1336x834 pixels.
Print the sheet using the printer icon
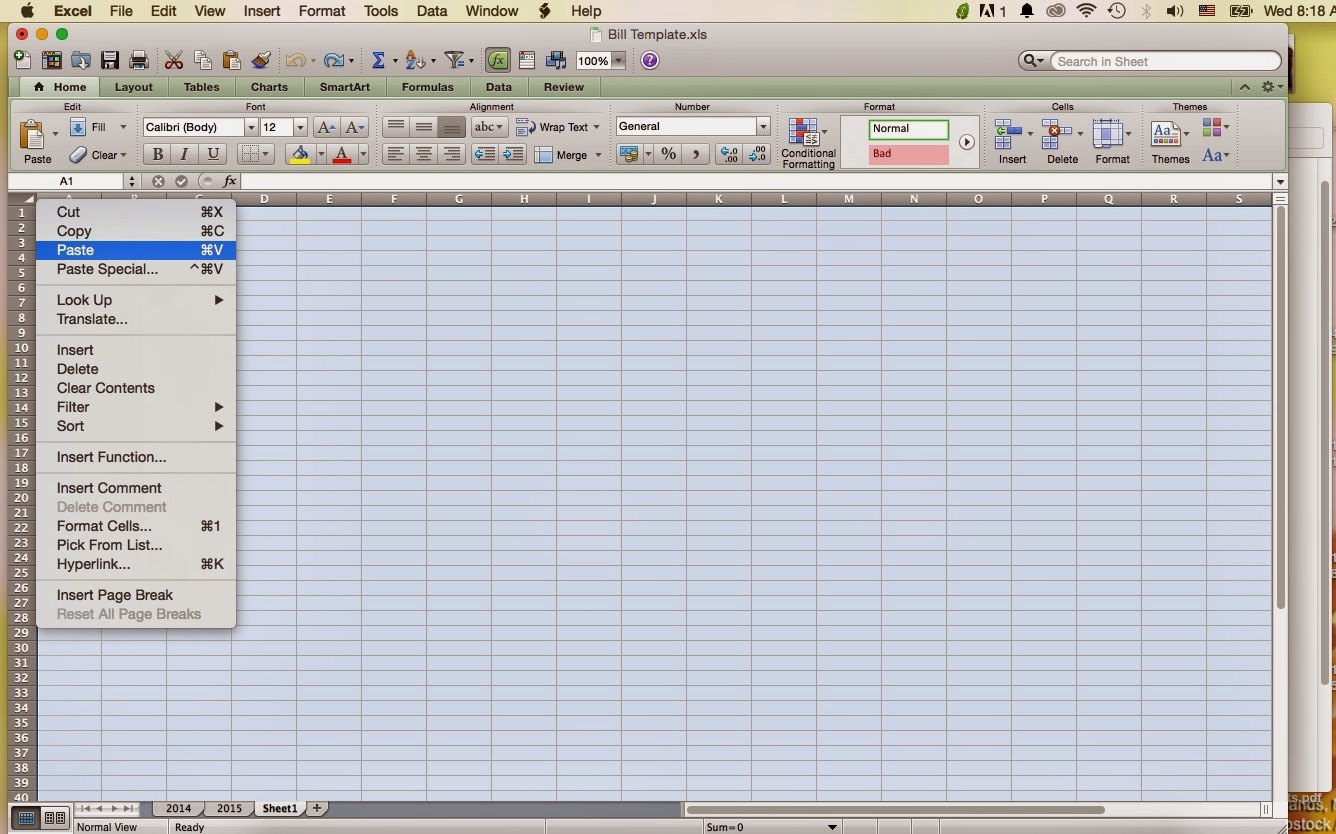coord(139,61)
